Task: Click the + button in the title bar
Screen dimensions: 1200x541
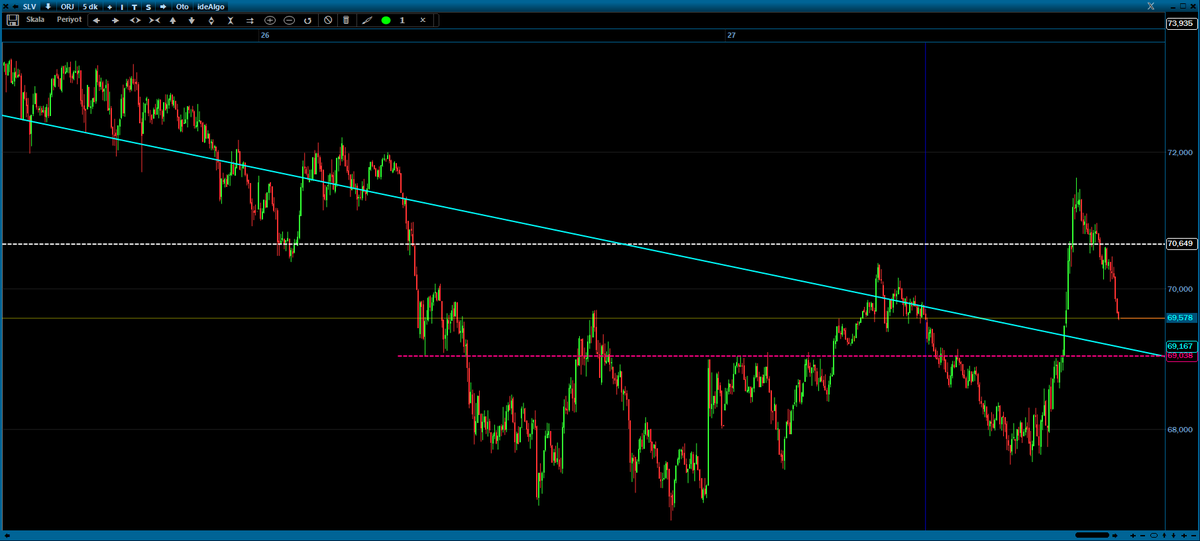Action: point(110,6)
